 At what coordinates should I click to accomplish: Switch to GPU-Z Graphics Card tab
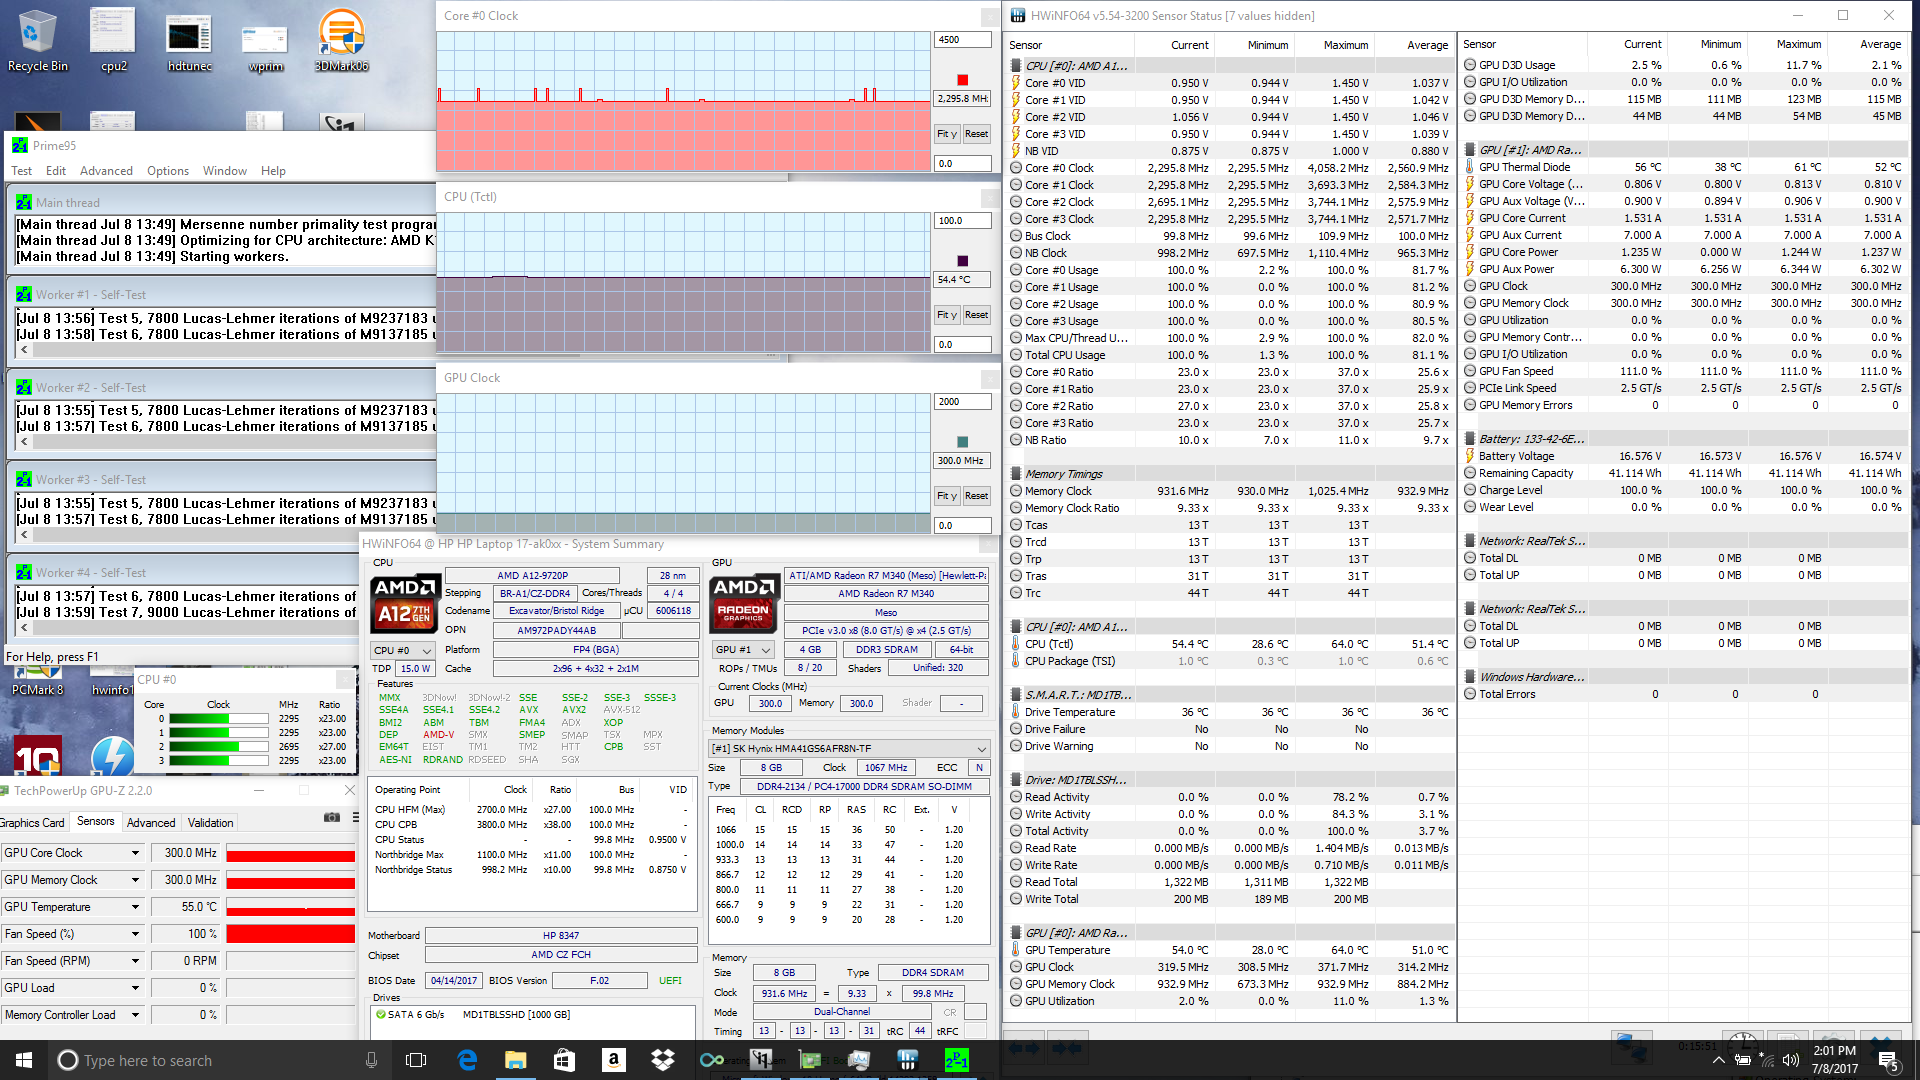point(32,823)
